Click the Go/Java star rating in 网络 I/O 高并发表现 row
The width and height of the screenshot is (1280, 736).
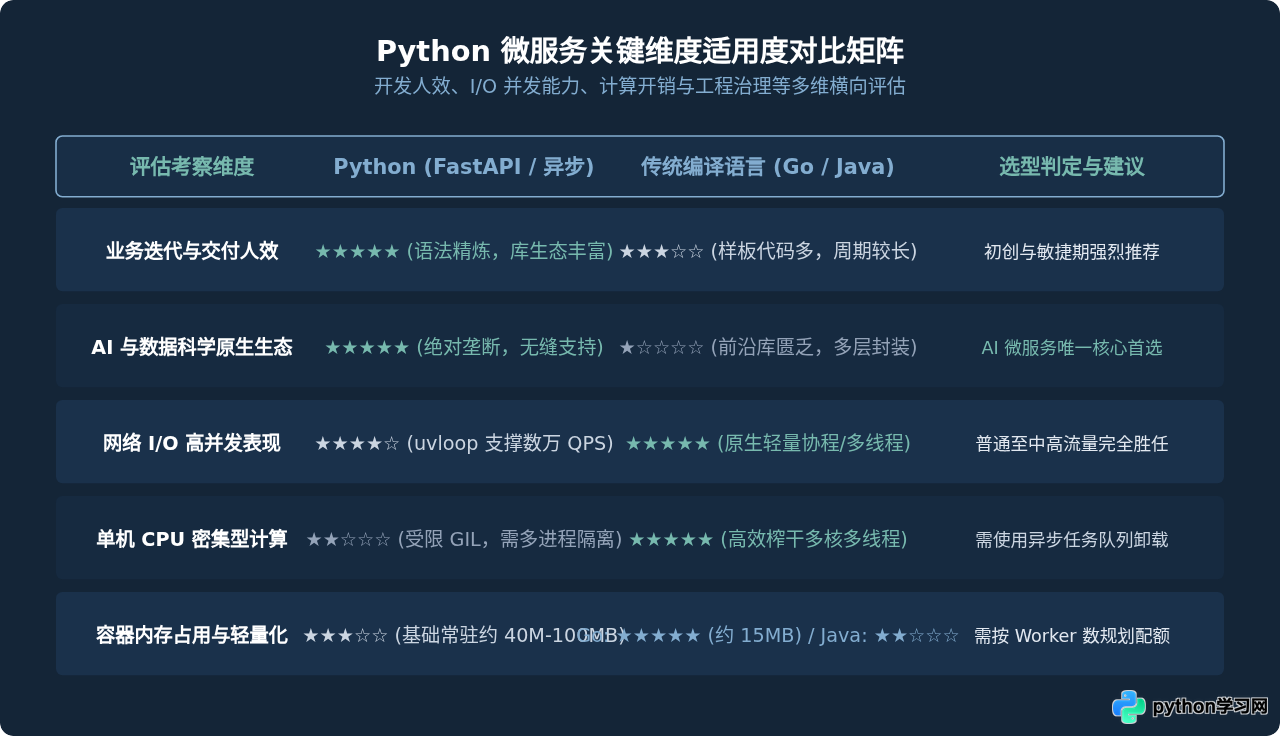[668, 444]
